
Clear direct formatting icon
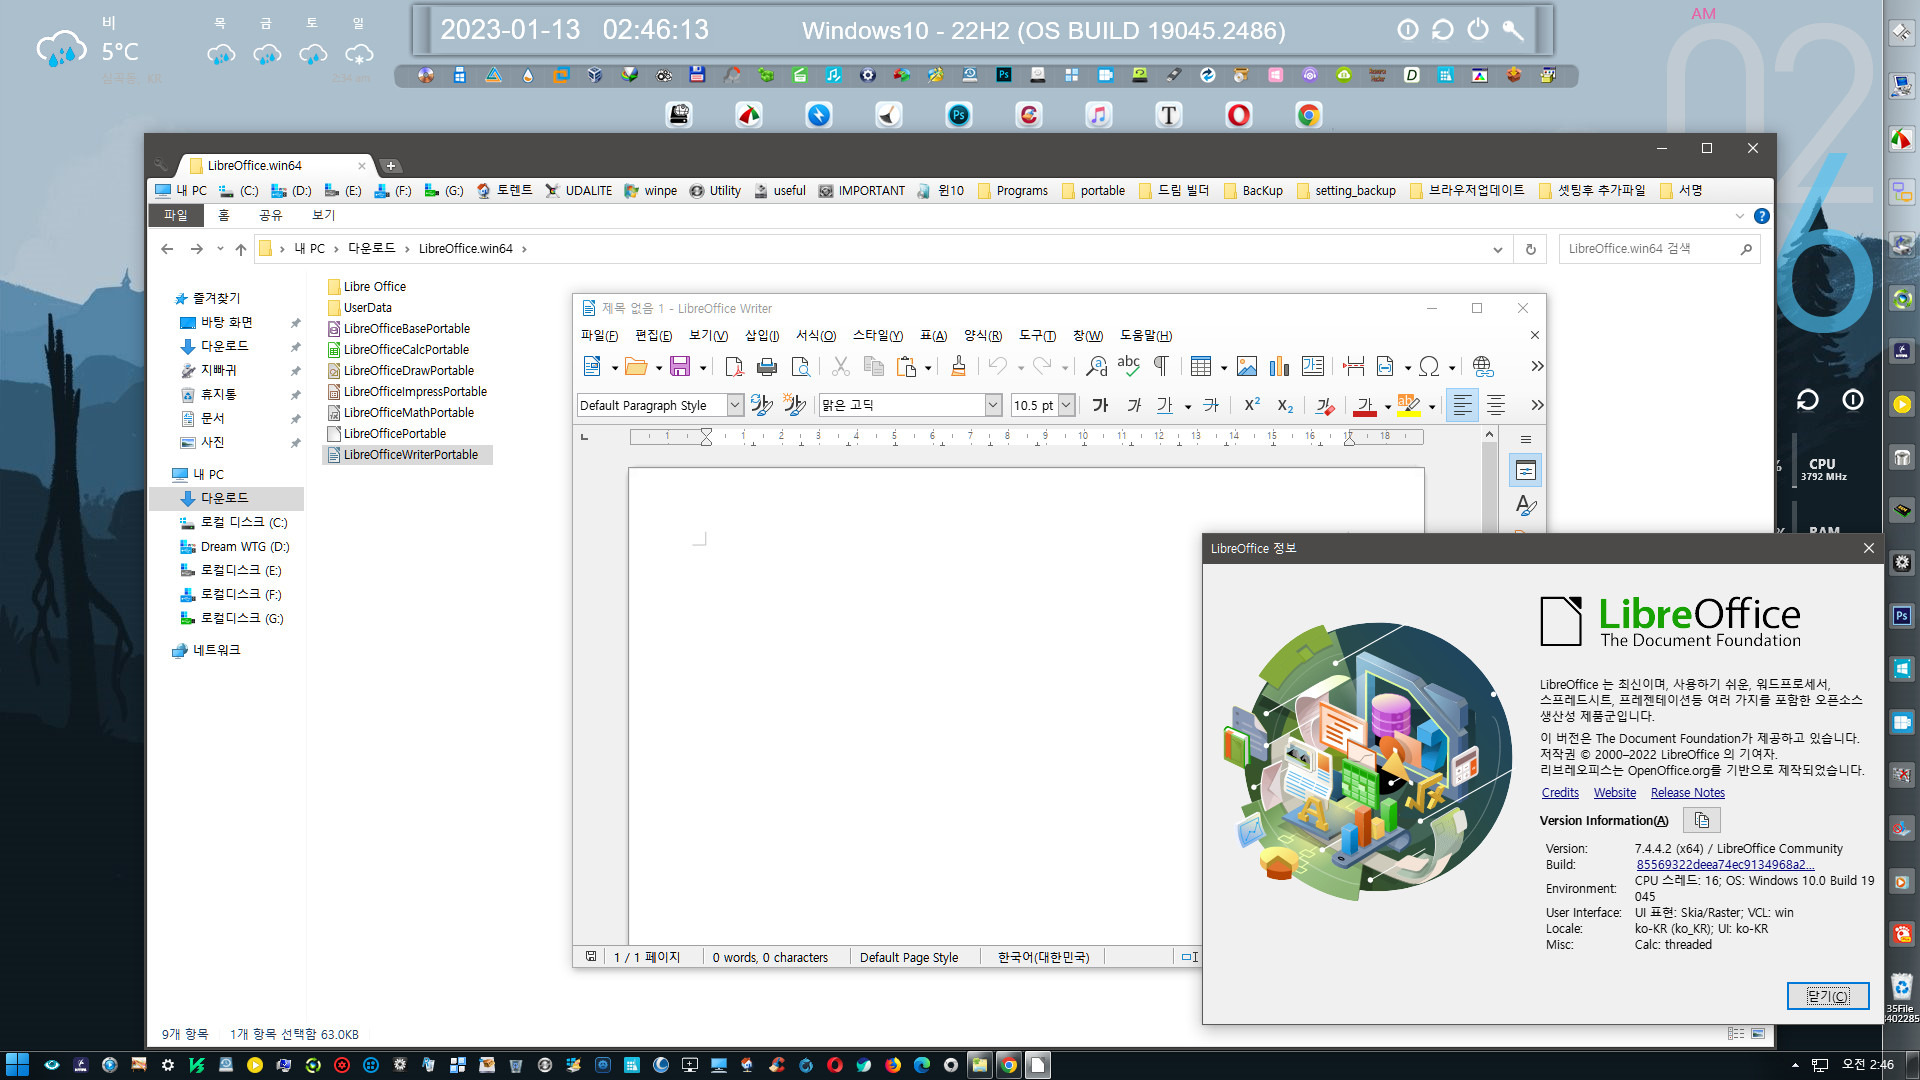click(x=1325, y=405)
